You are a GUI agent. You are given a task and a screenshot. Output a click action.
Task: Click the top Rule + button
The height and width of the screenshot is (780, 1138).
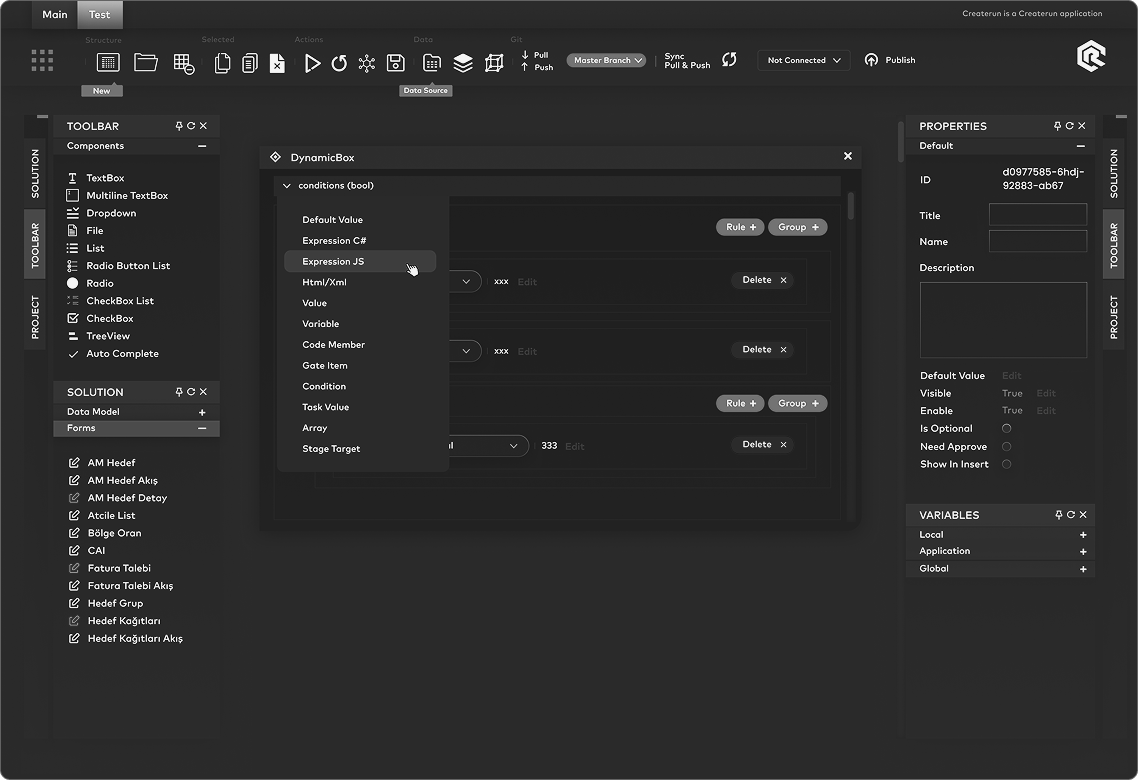pos(740,227)
